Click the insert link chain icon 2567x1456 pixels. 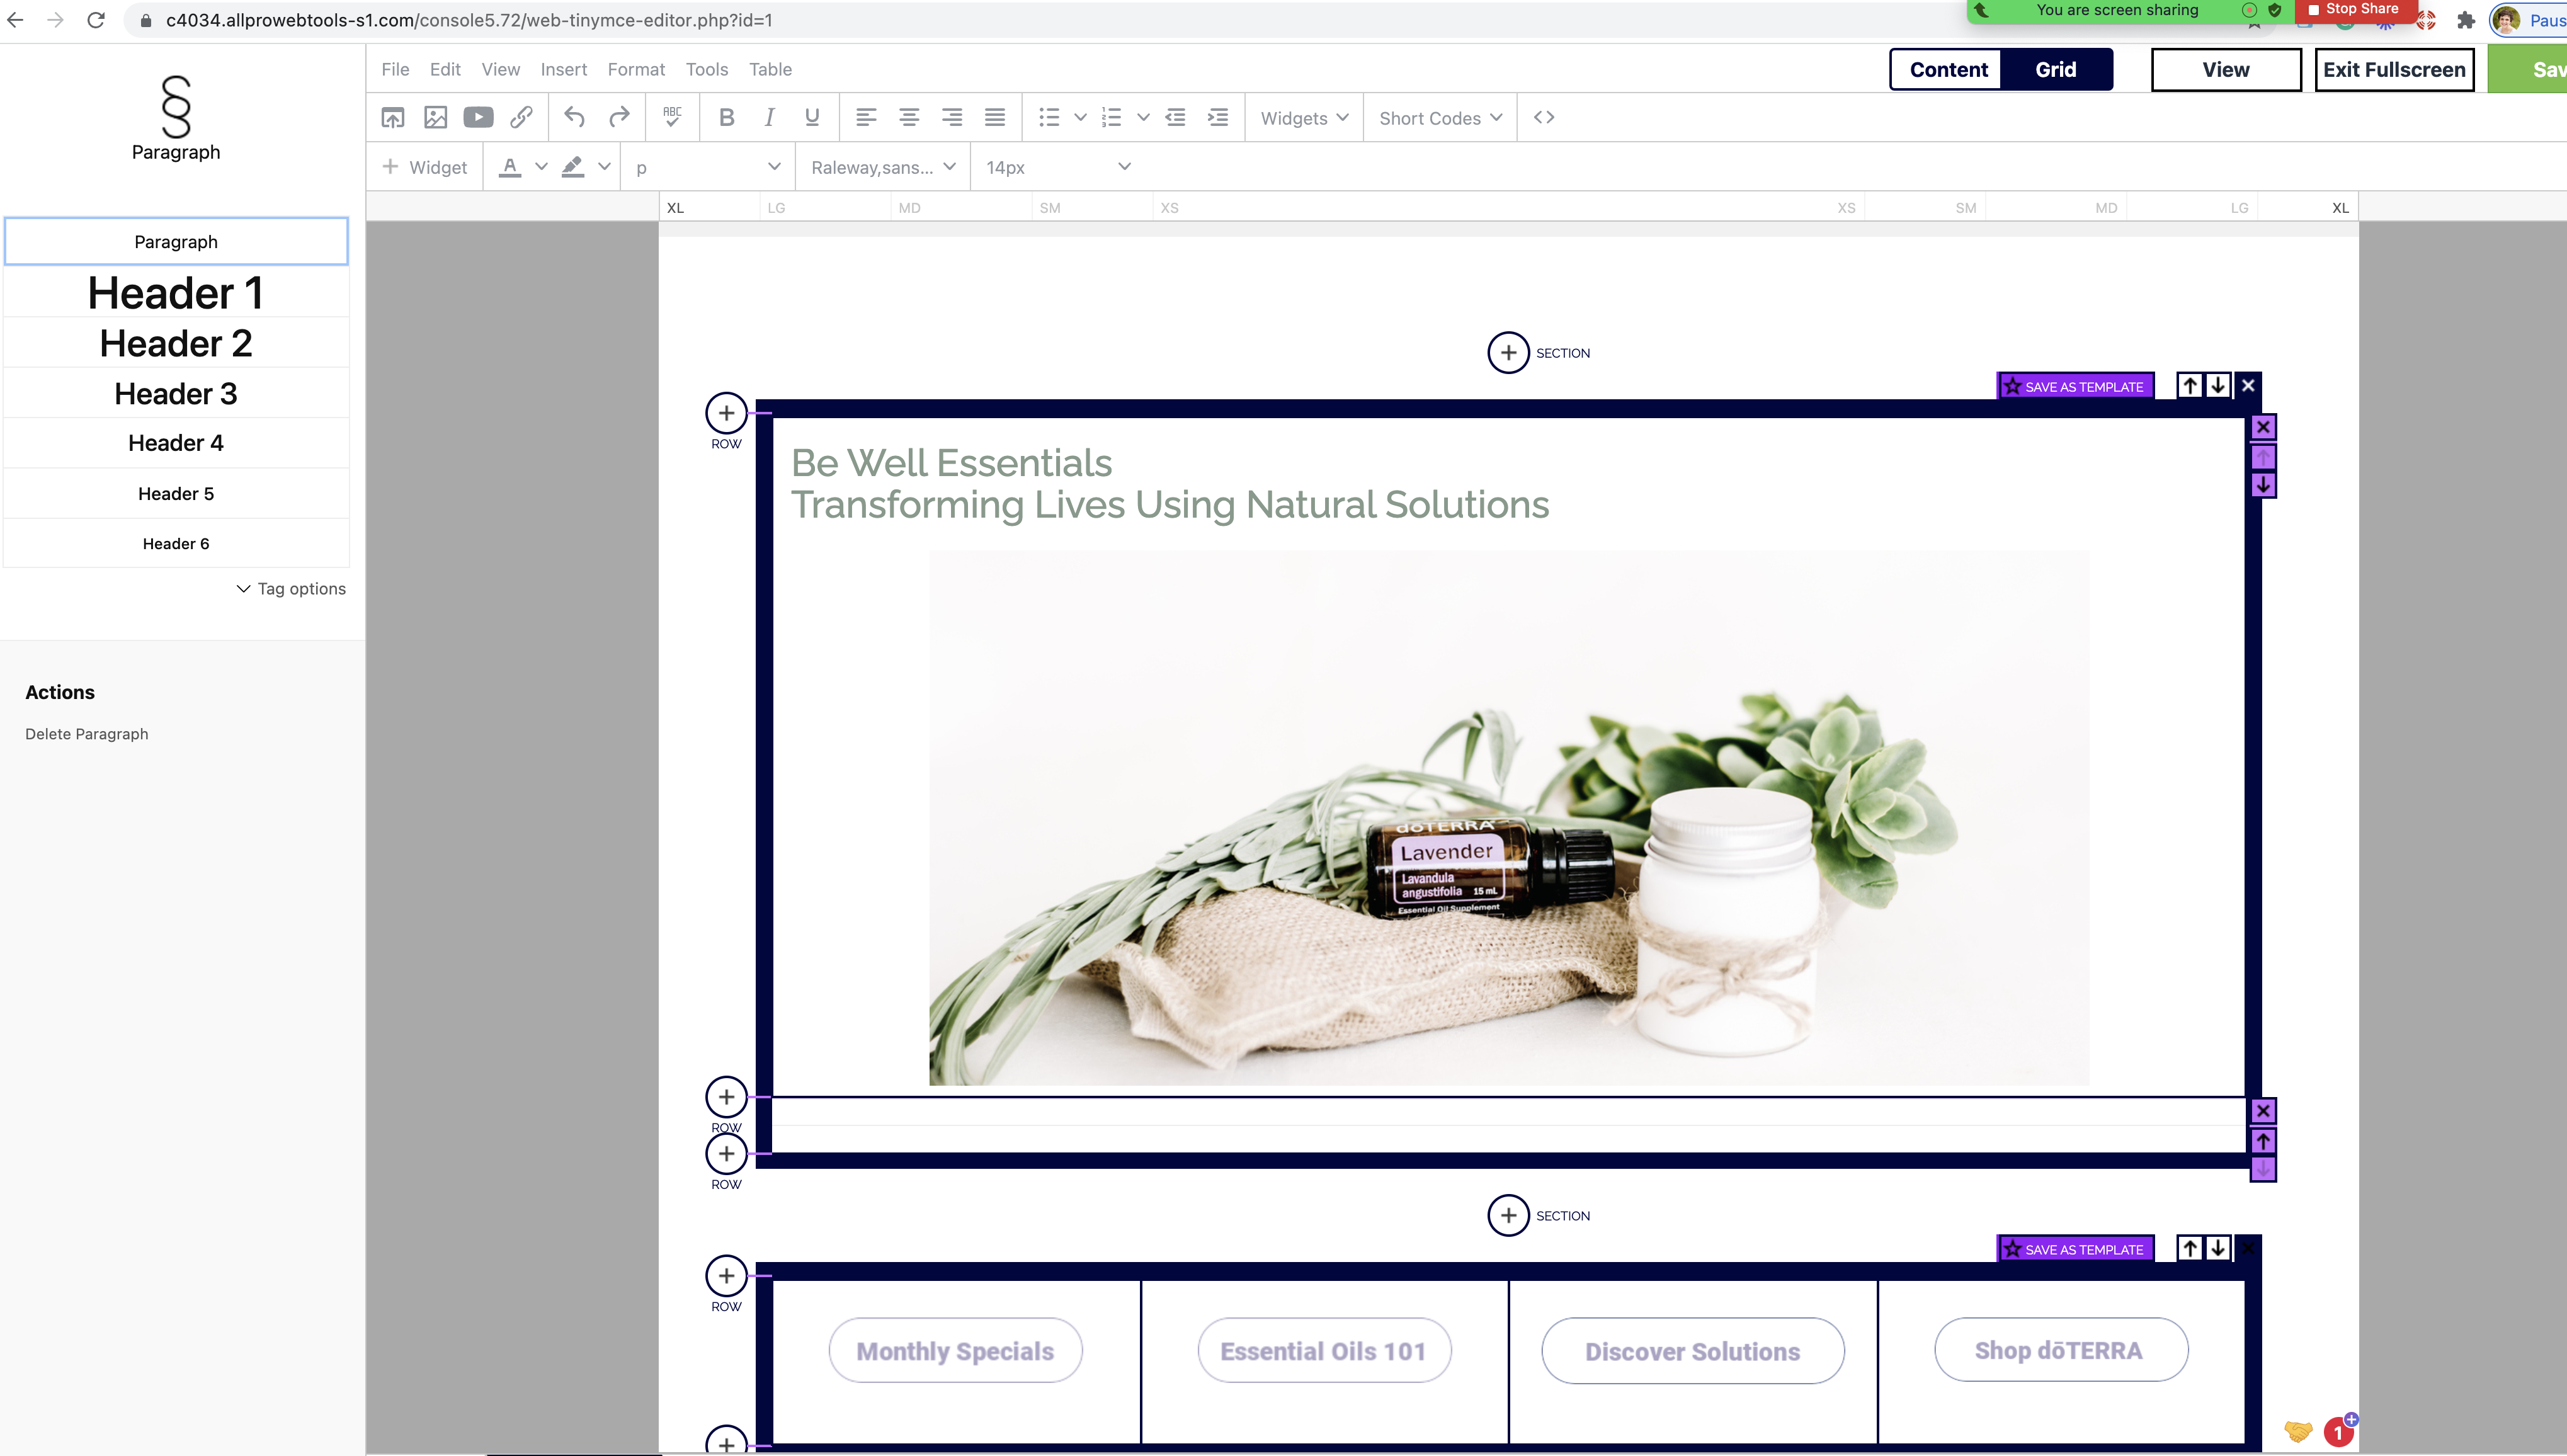pyautogui.click(x=521, y=118)
